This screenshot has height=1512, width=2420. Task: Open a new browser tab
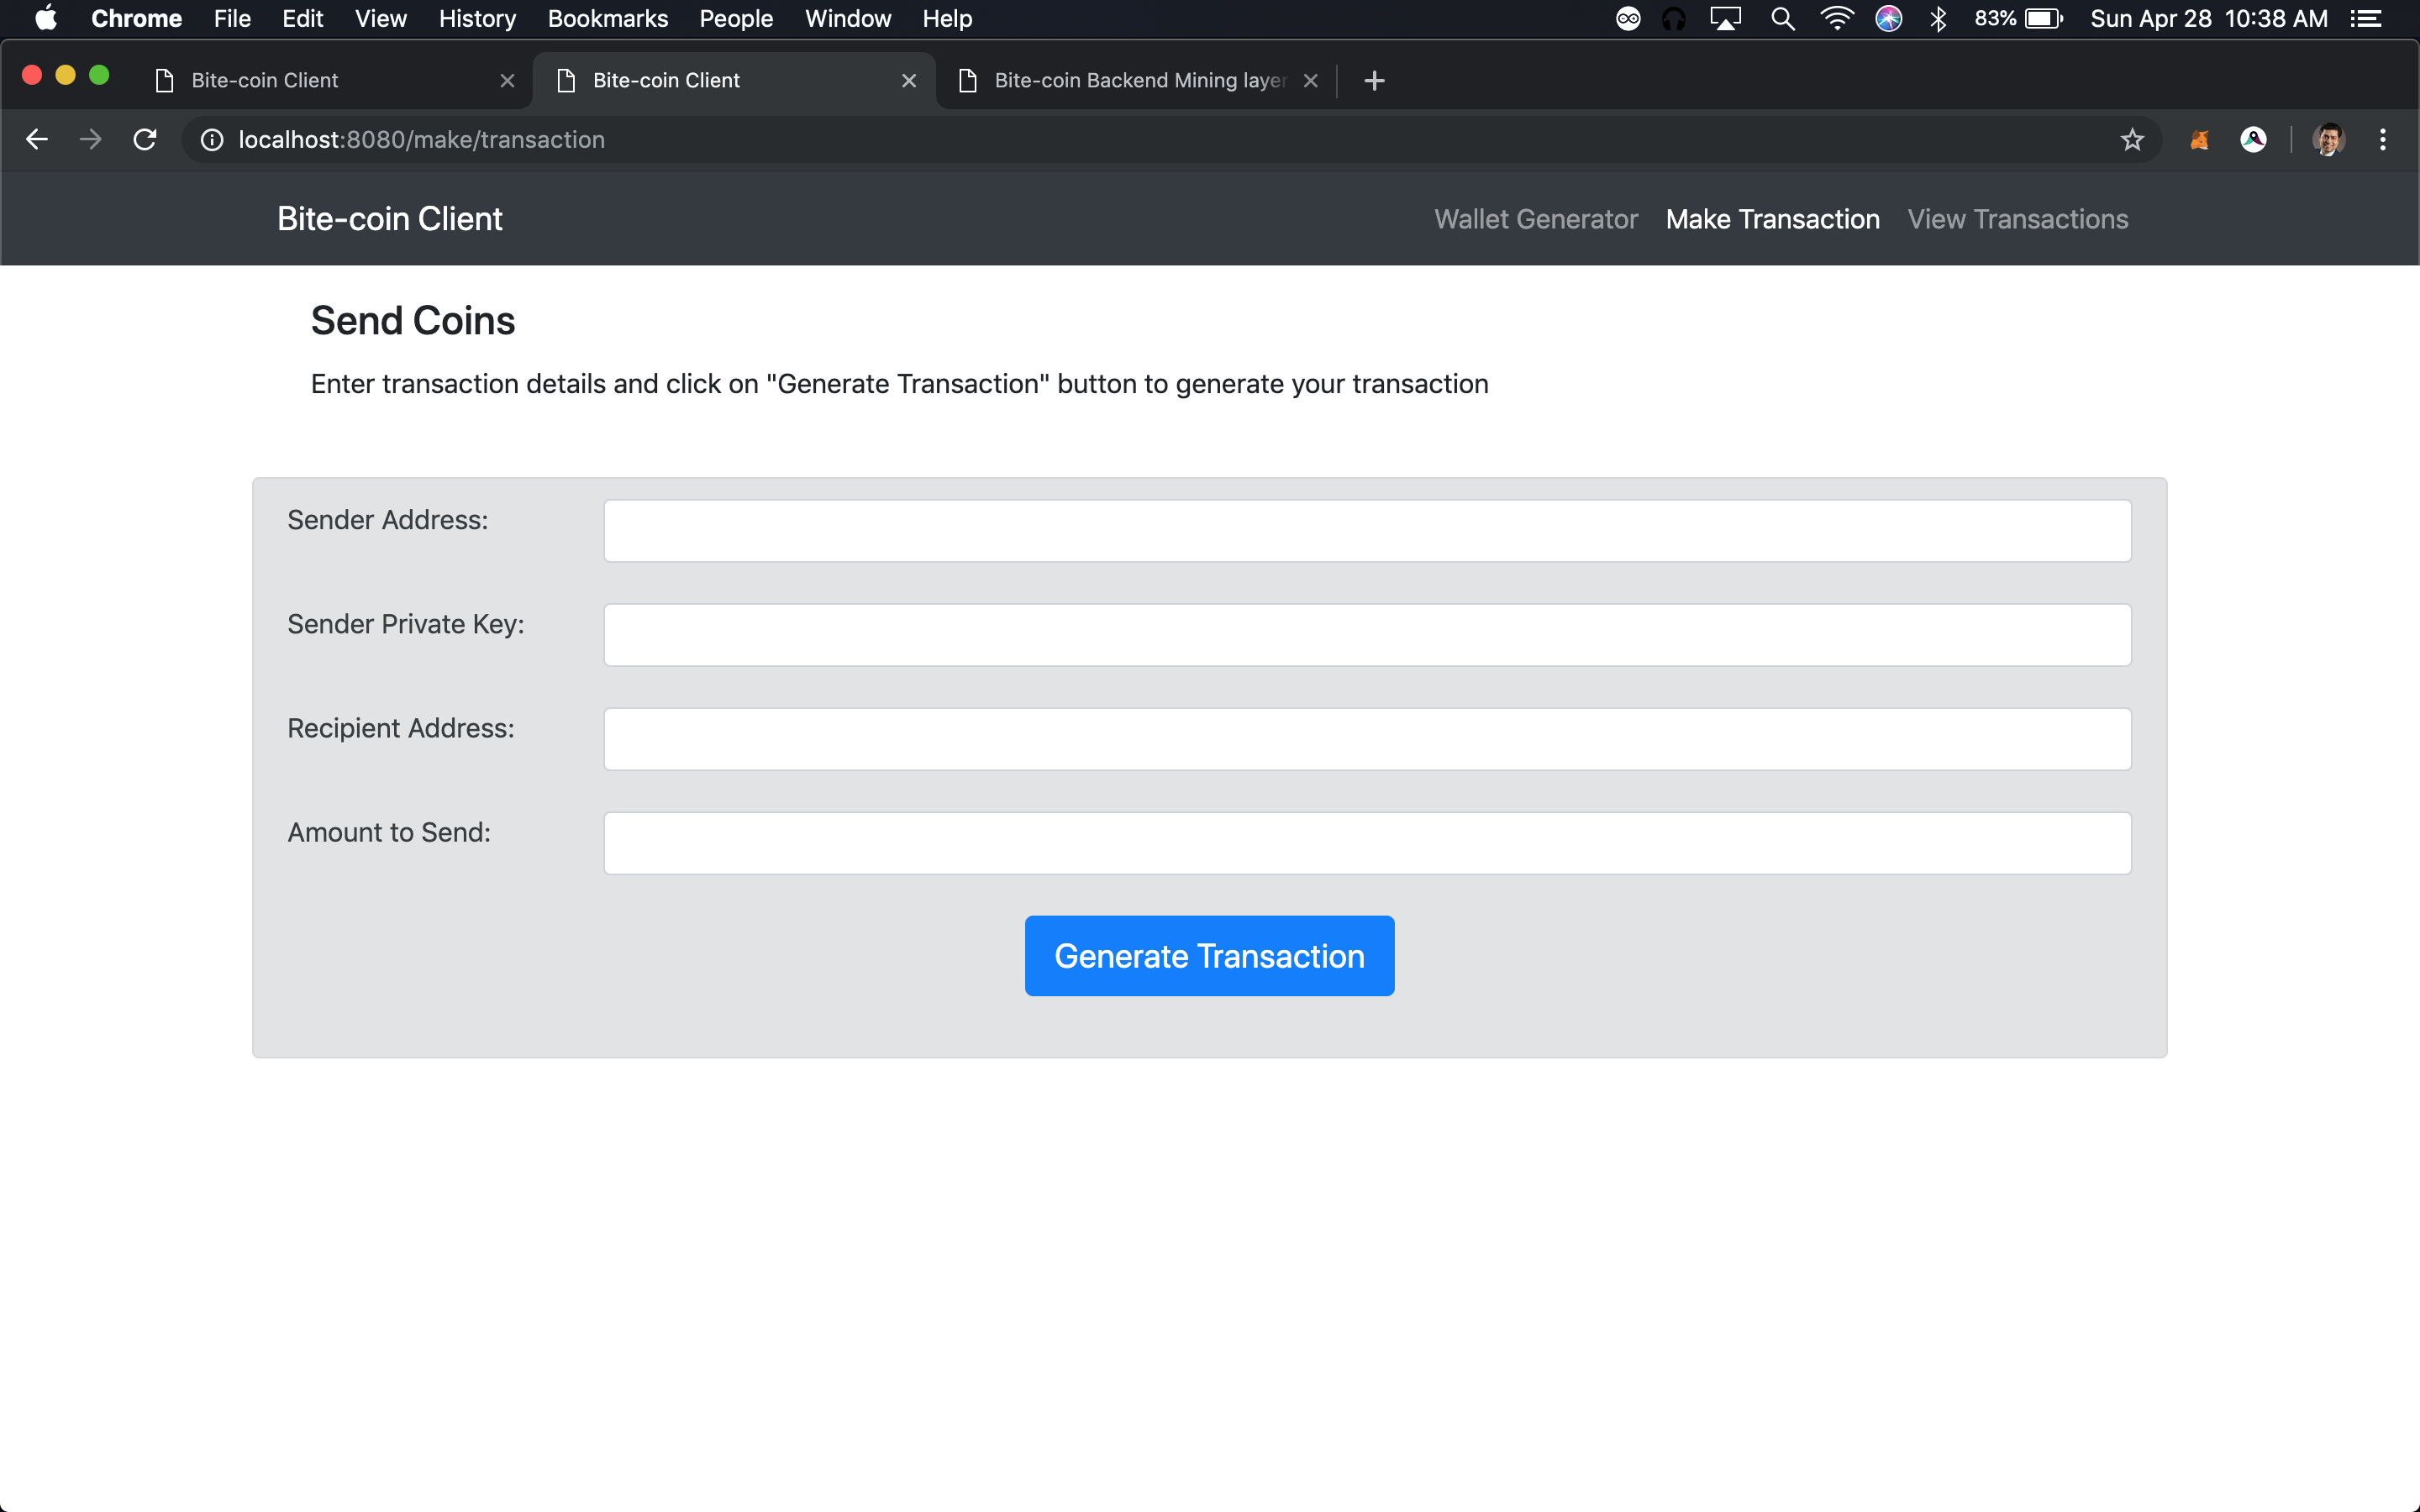pyautogui.click(x=1374, y=80)
